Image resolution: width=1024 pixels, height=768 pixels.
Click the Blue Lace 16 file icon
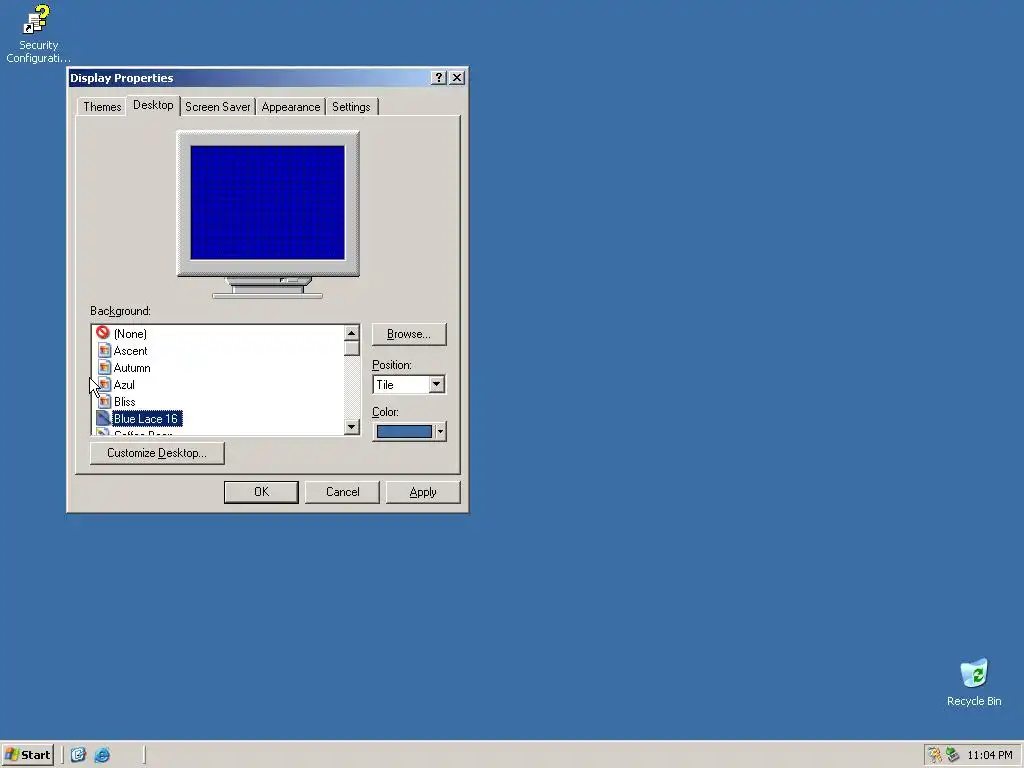103,418
